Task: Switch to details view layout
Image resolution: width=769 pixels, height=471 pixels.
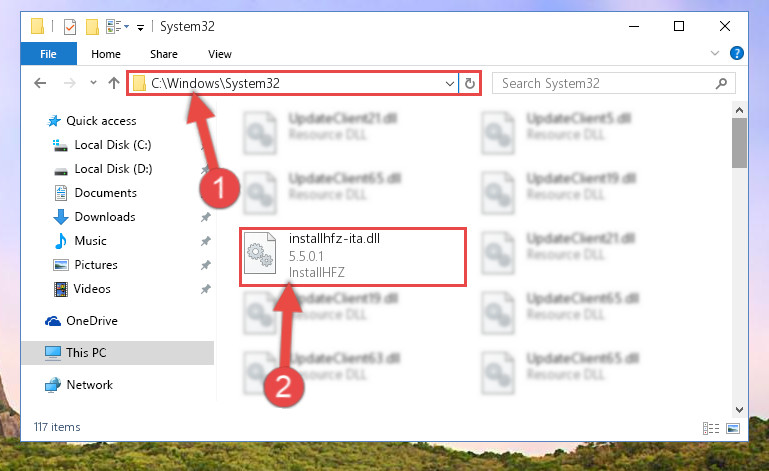Action: pos(711,428)
